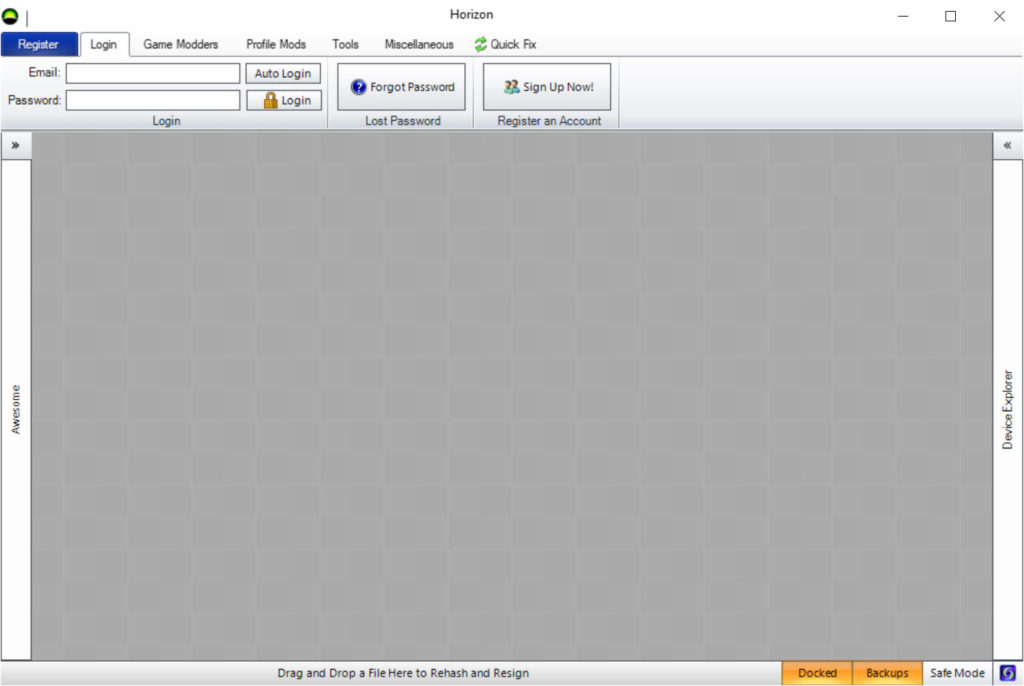The height and width of the screenshot is (686, 1024).
Task: Expand the Device Explorer panel chevron
Action: click(1008, 146)
